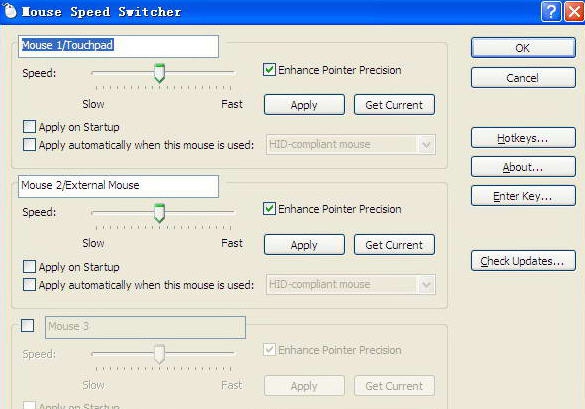Click the Mouse 3 Apply button

(x=304, y=385)
